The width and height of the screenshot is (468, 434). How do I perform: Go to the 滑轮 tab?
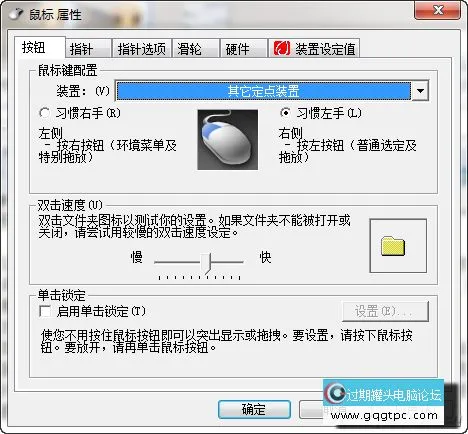pyautogui.click(x=195, y=49)
